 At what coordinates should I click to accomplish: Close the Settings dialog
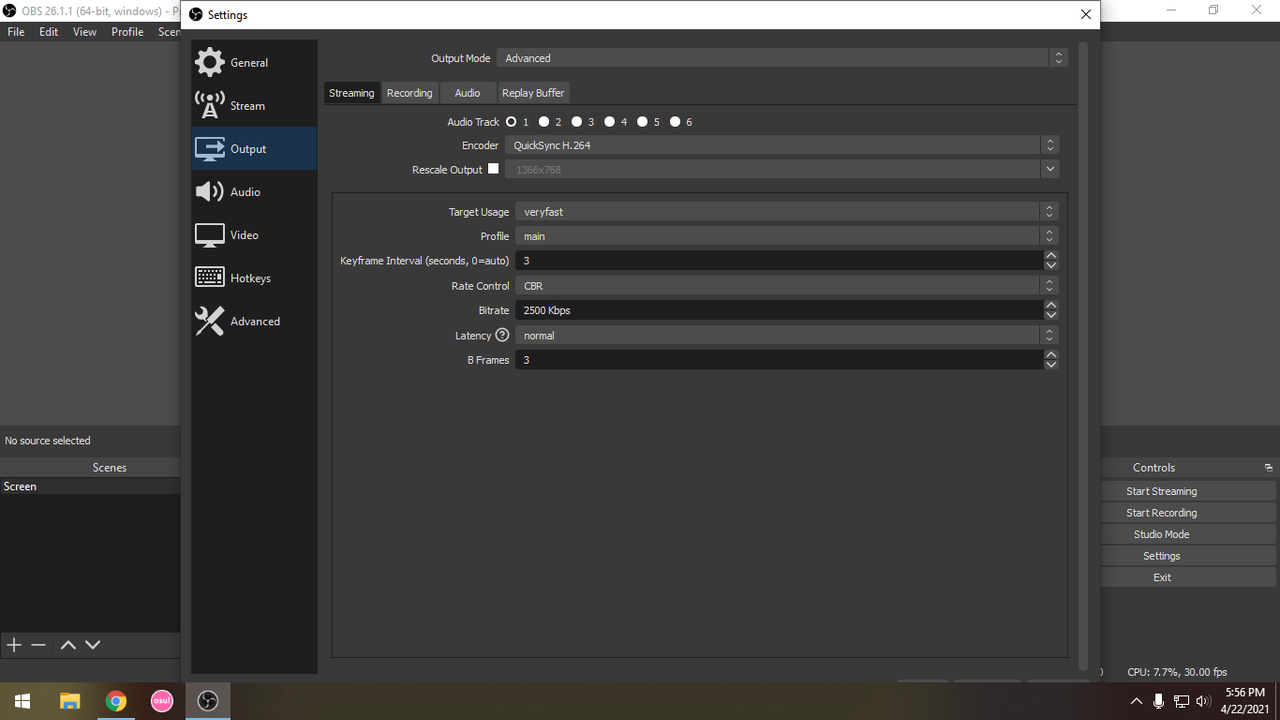(1086, 14)
